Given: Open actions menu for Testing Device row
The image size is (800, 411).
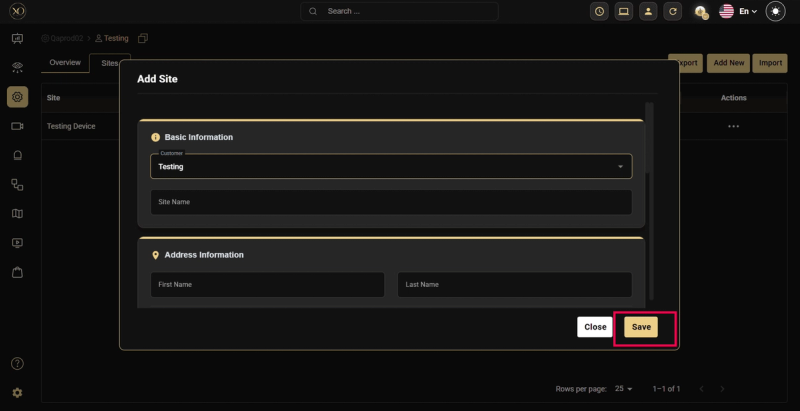Looking at the screenshot, I should (734, 126).
